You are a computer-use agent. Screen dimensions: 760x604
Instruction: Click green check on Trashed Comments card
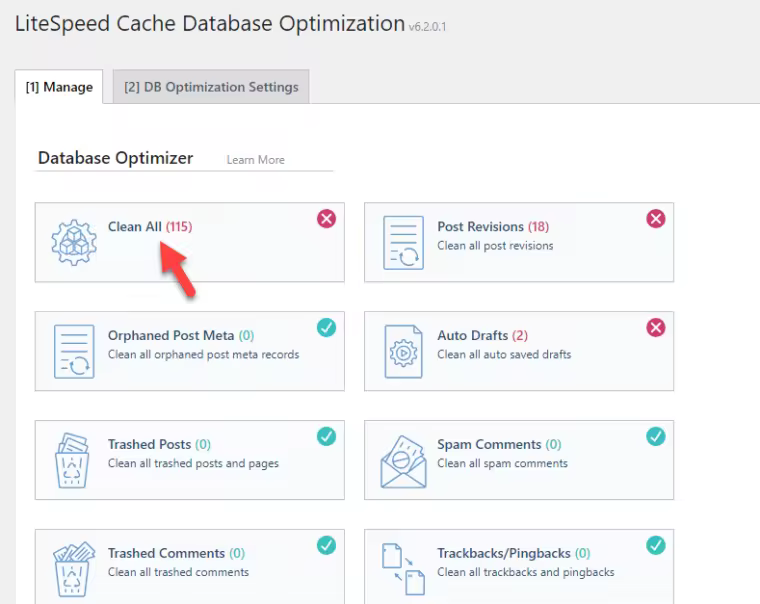click(x=326, y=545)
